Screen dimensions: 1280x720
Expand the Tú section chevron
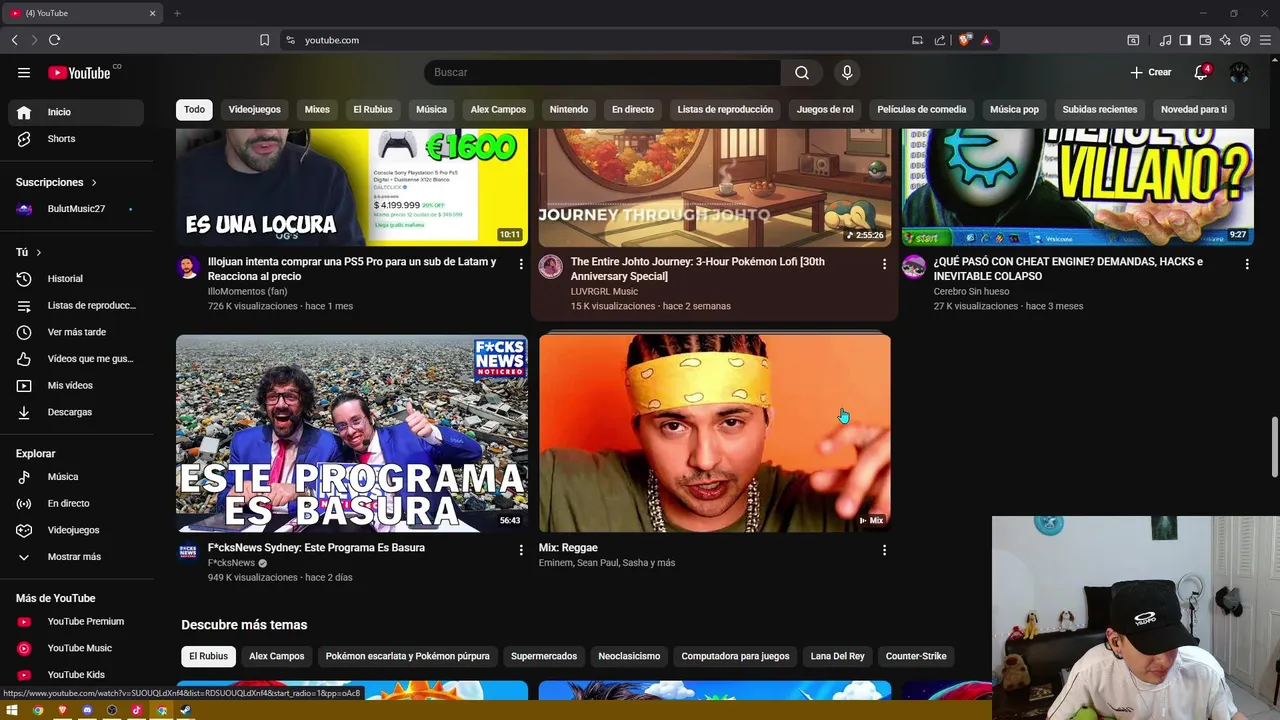pyautogui.click(x=39, y=253)
